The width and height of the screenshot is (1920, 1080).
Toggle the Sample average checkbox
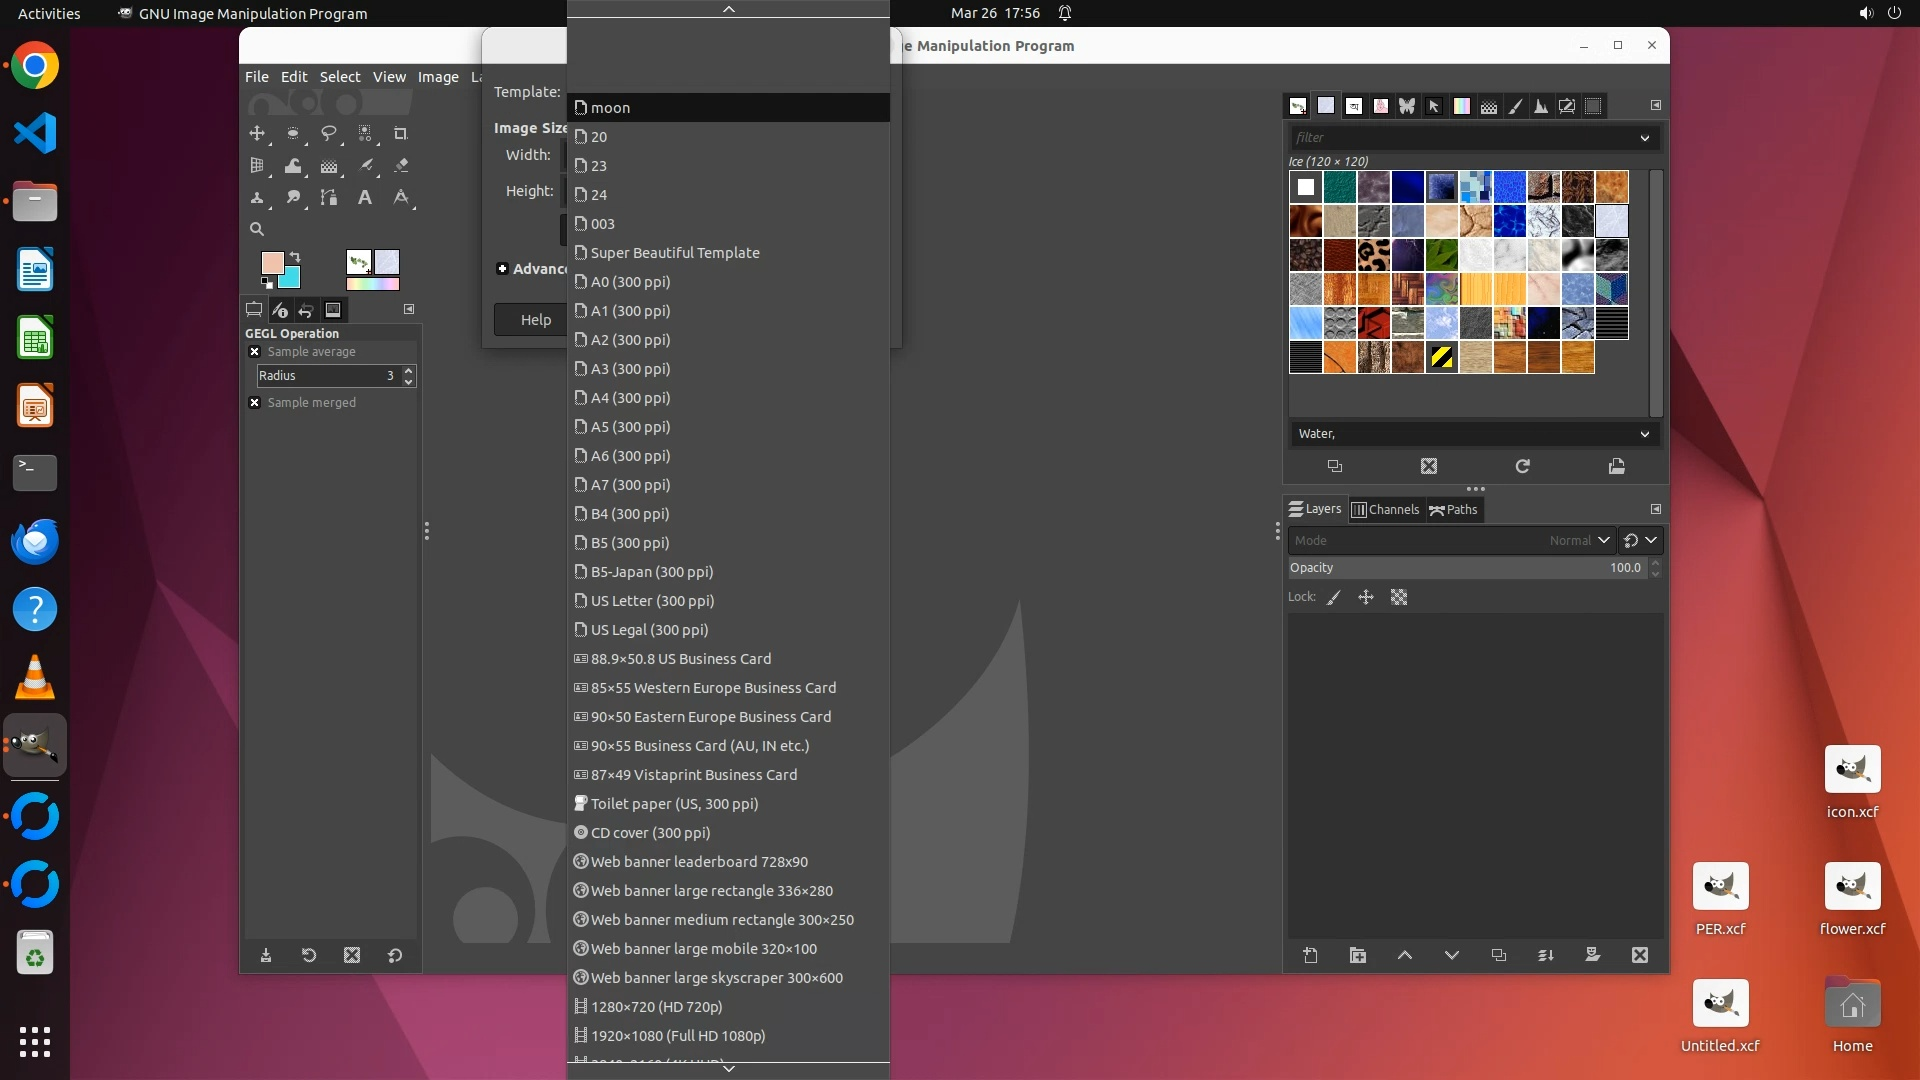click(255, 352)
